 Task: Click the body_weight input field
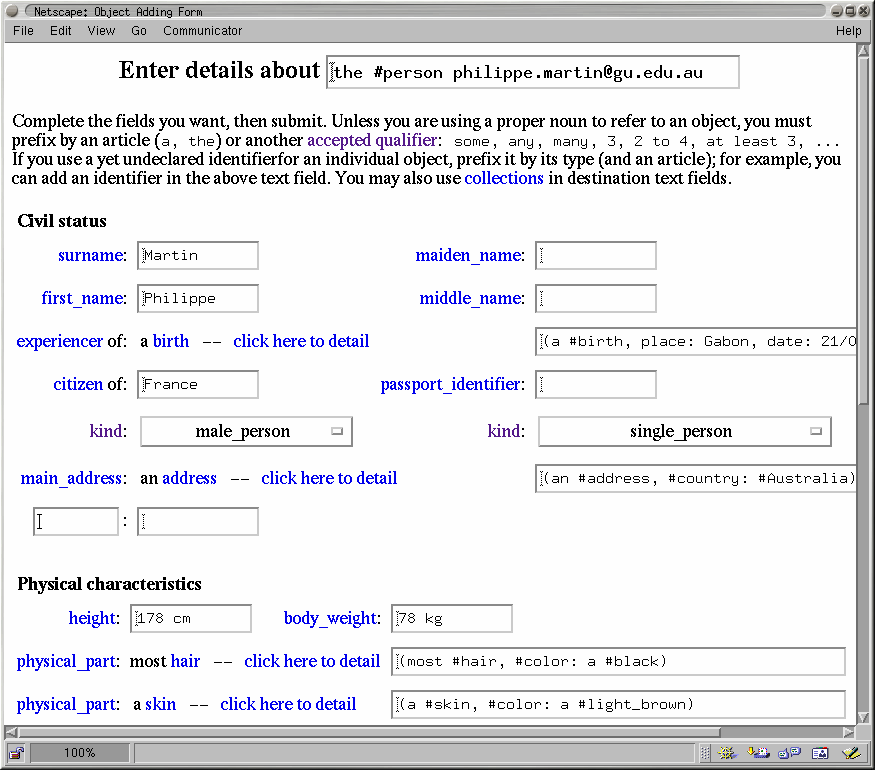click(x=452, y=618)
